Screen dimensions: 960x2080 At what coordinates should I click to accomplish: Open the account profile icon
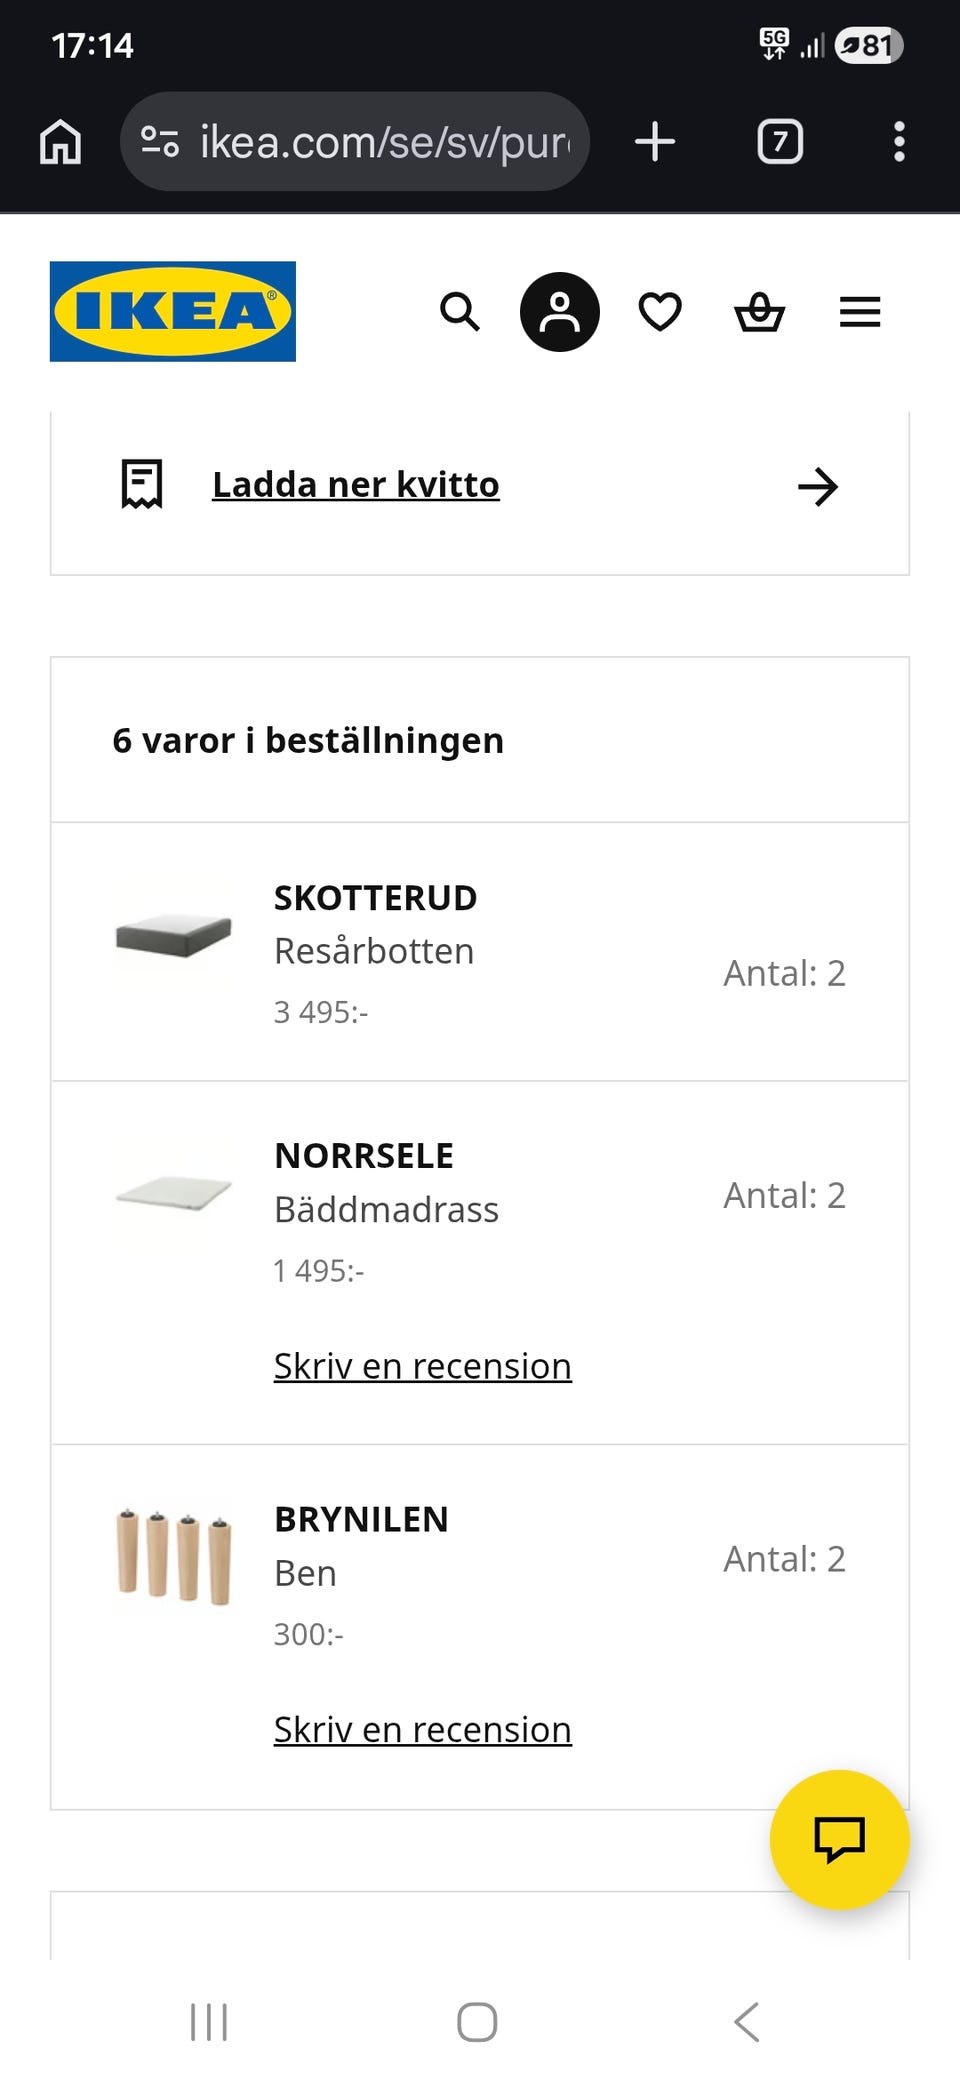560,312
